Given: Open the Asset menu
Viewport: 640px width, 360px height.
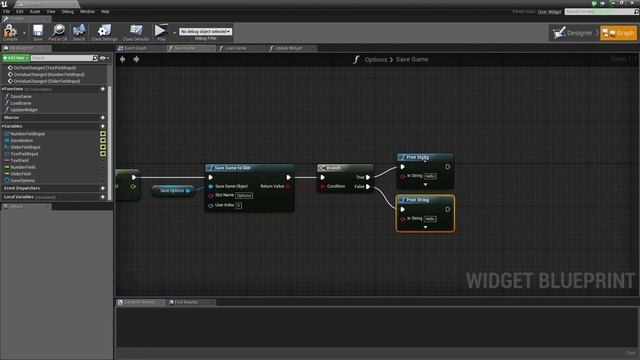Looking at the screenshot, I should pos(35,12).
